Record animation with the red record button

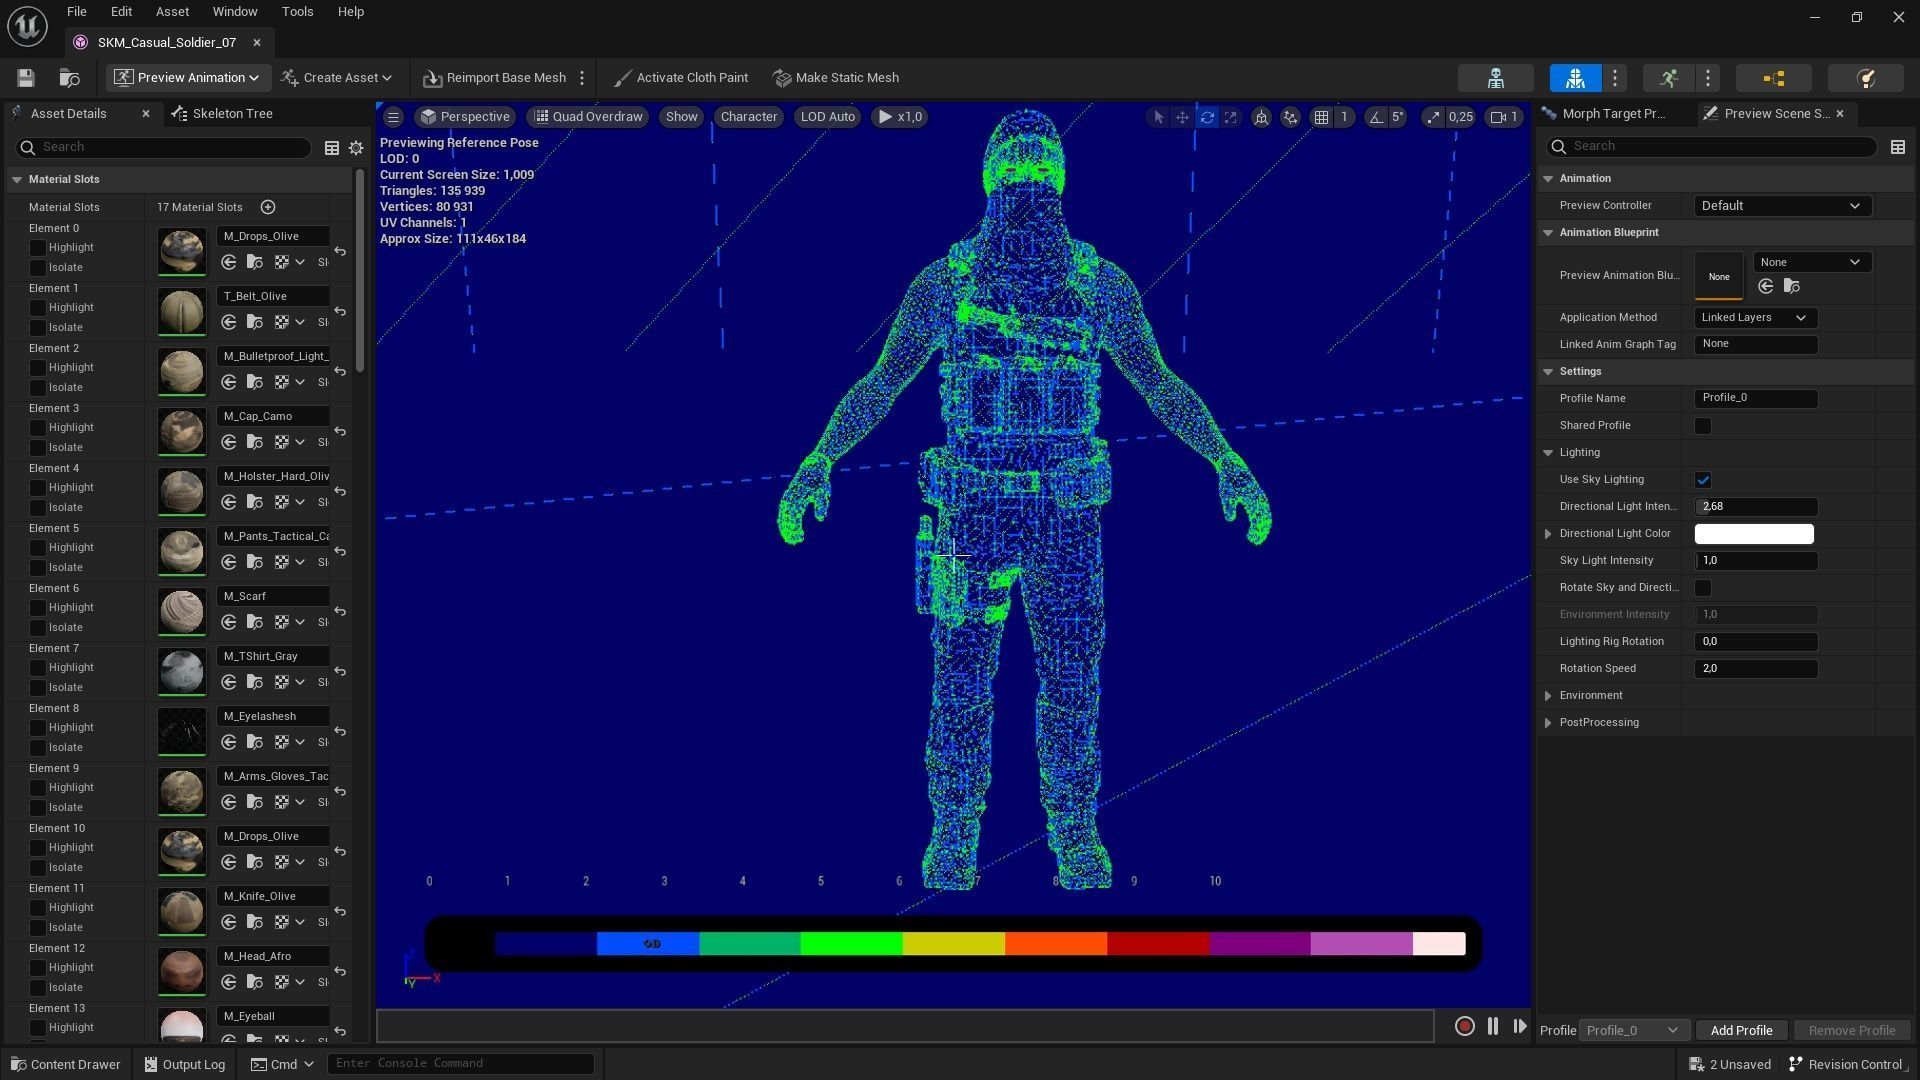point(1464,1026)
